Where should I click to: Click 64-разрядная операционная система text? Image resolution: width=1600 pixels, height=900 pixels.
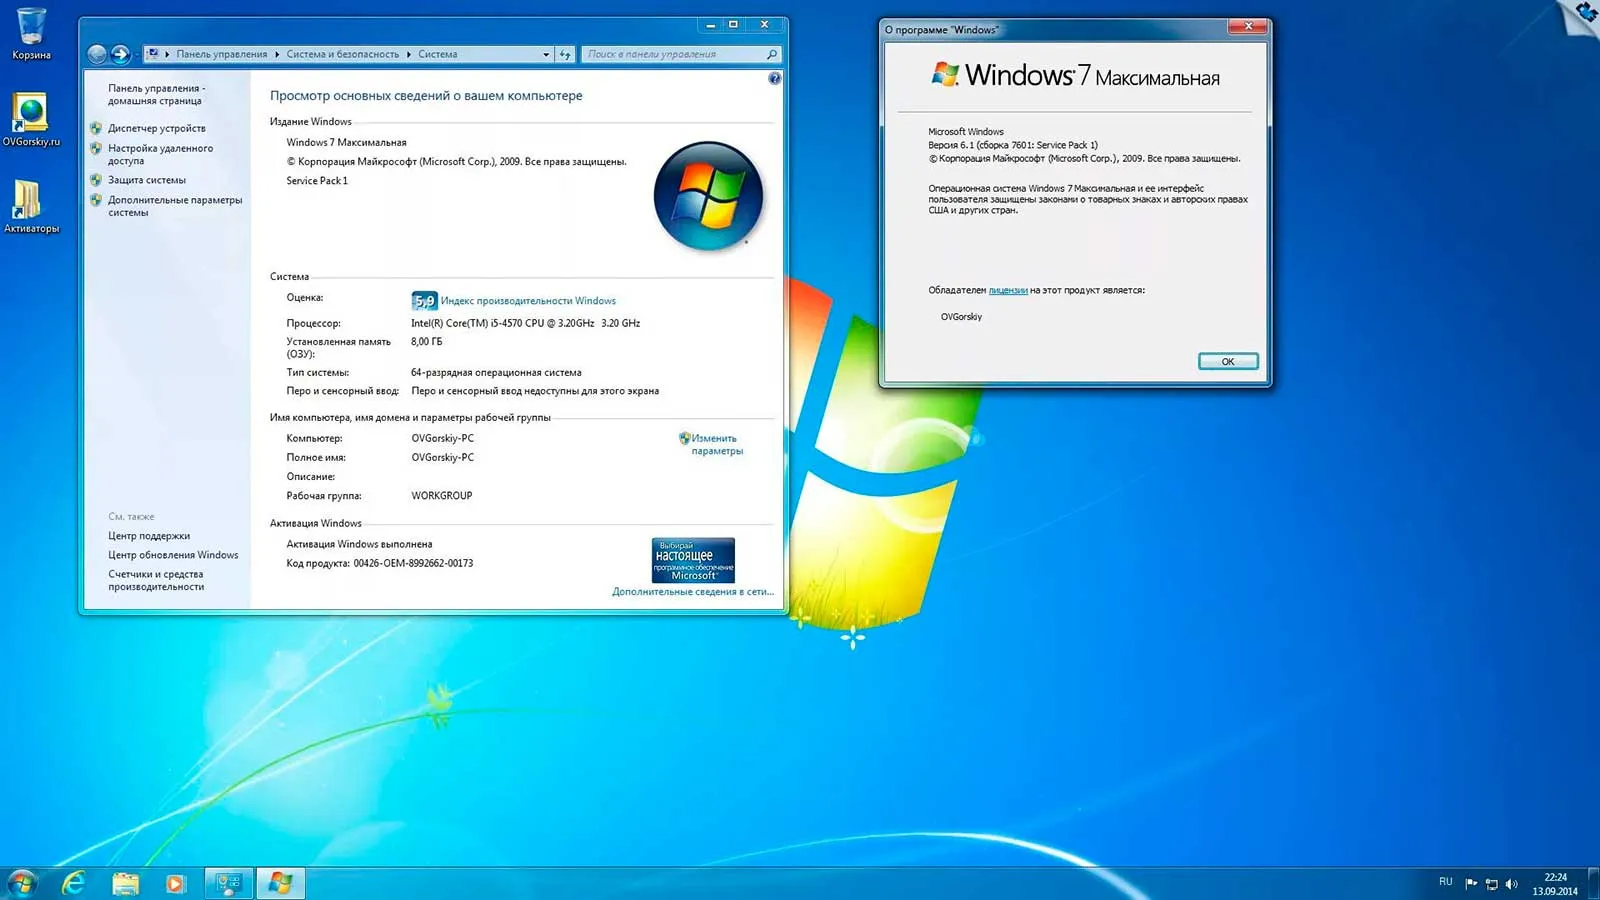pyautogui.click(x=496, y=372)
